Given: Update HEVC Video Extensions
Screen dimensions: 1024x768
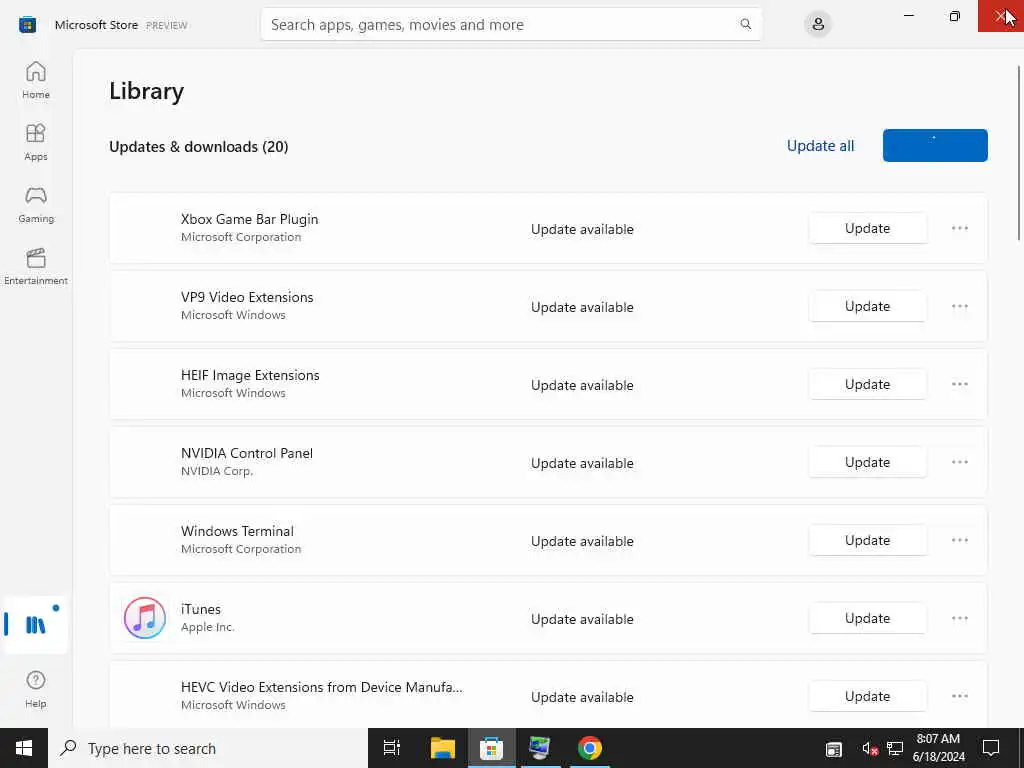Looking at the screenshot, I should [867, 696].
